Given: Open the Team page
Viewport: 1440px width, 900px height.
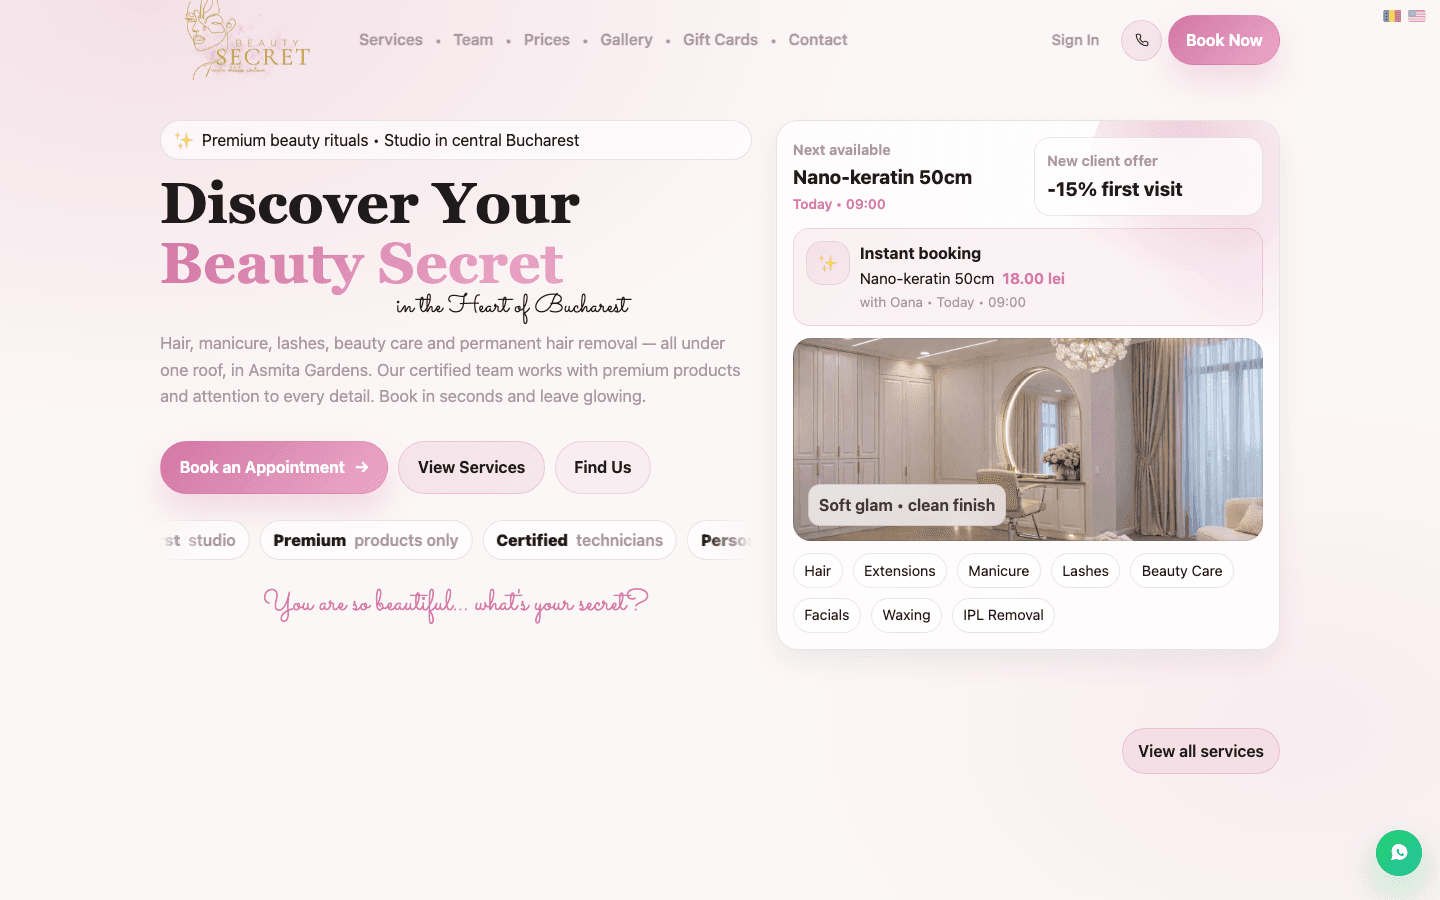Looking at the screenshot, I should coord(473,40).
